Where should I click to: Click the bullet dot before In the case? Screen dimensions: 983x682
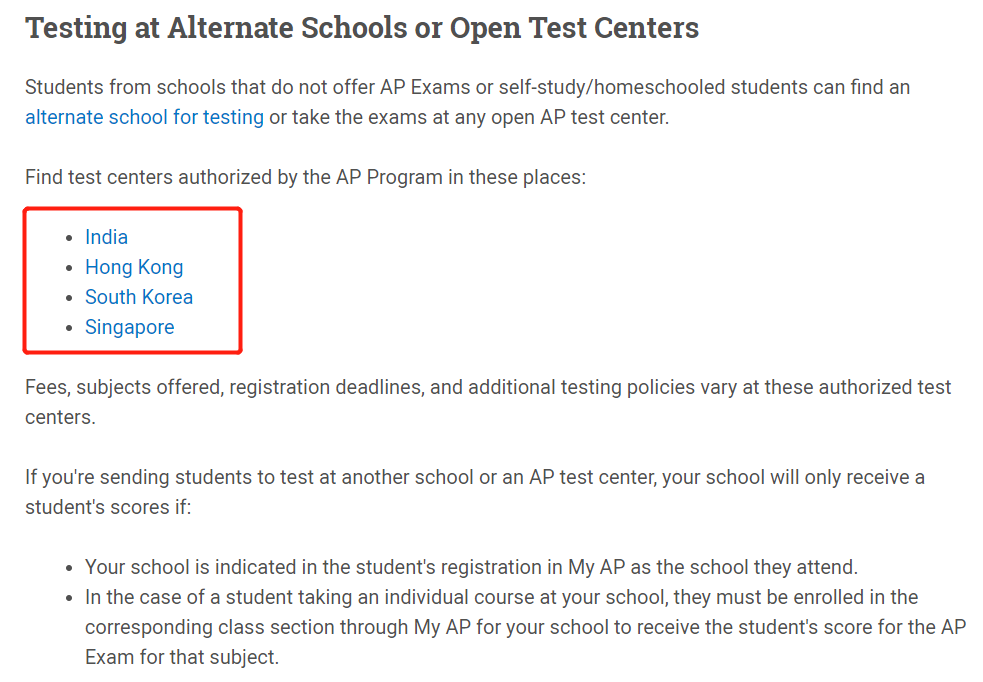click(x=69, y=599)
